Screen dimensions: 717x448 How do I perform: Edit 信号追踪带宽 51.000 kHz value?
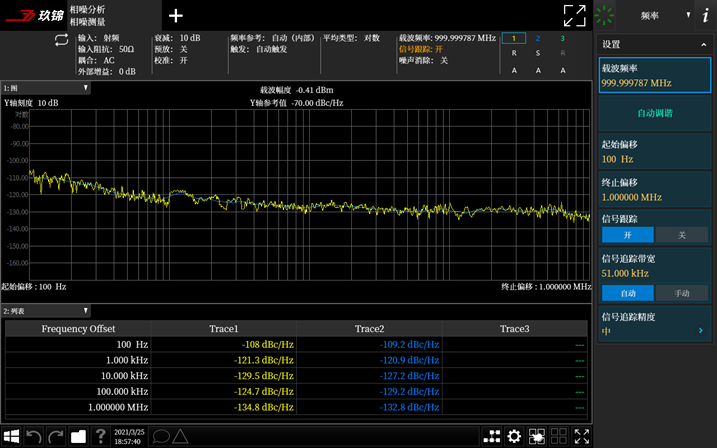tap(625, 273)
